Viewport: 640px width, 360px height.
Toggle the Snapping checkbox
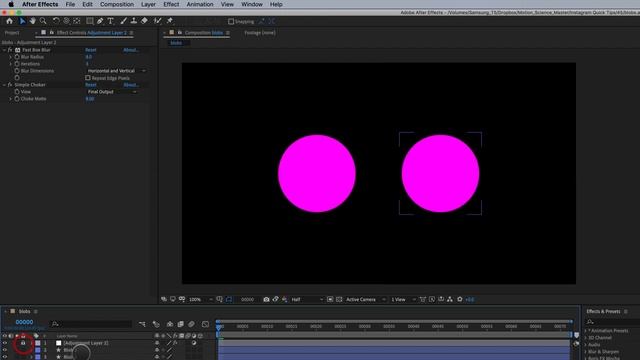231,21
